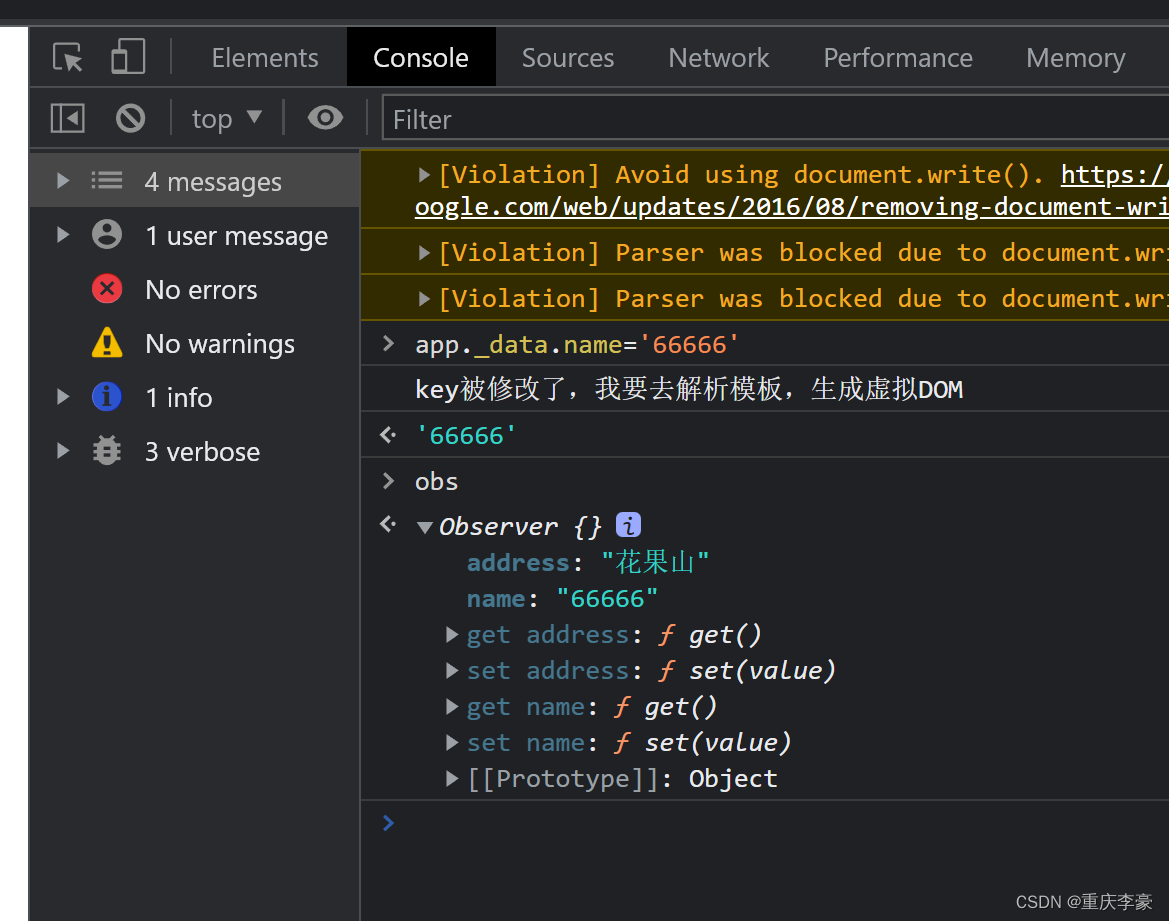Expand the first Parser was blocked violation
The image size is (1169, 921).
(424, 253)
